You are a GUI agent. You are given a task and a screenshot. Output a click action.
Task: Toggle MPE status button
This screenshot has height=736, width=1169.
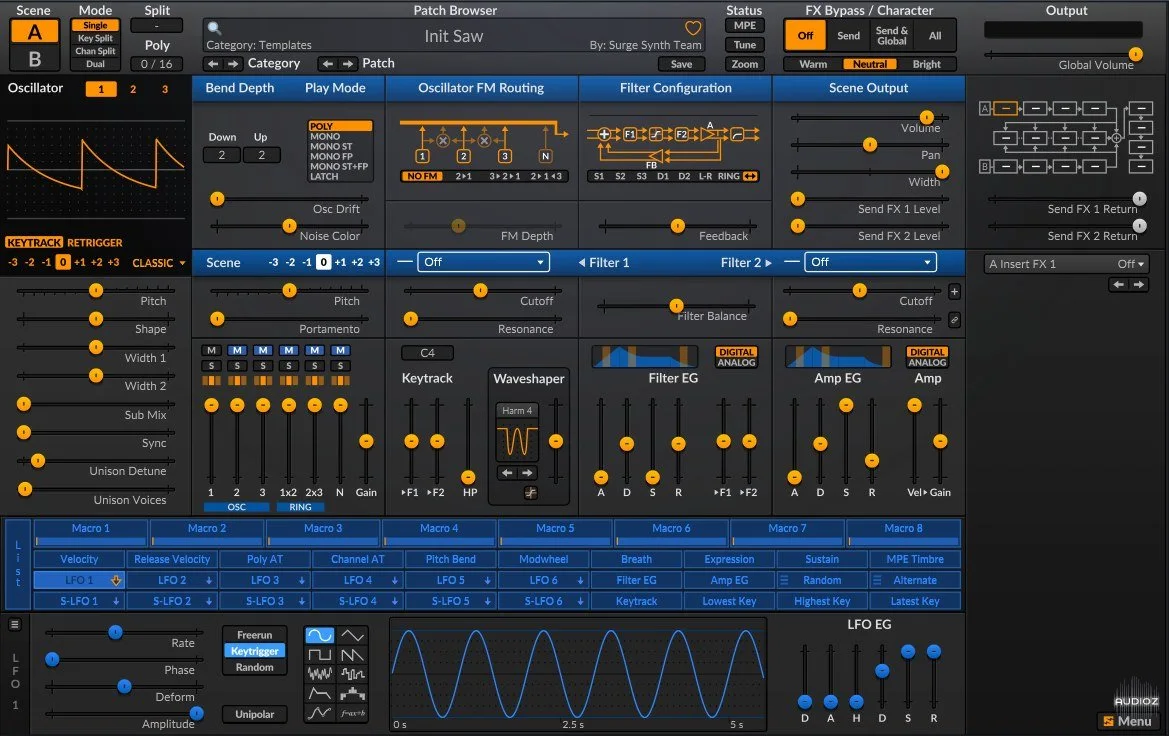click(x=744, y=25)
